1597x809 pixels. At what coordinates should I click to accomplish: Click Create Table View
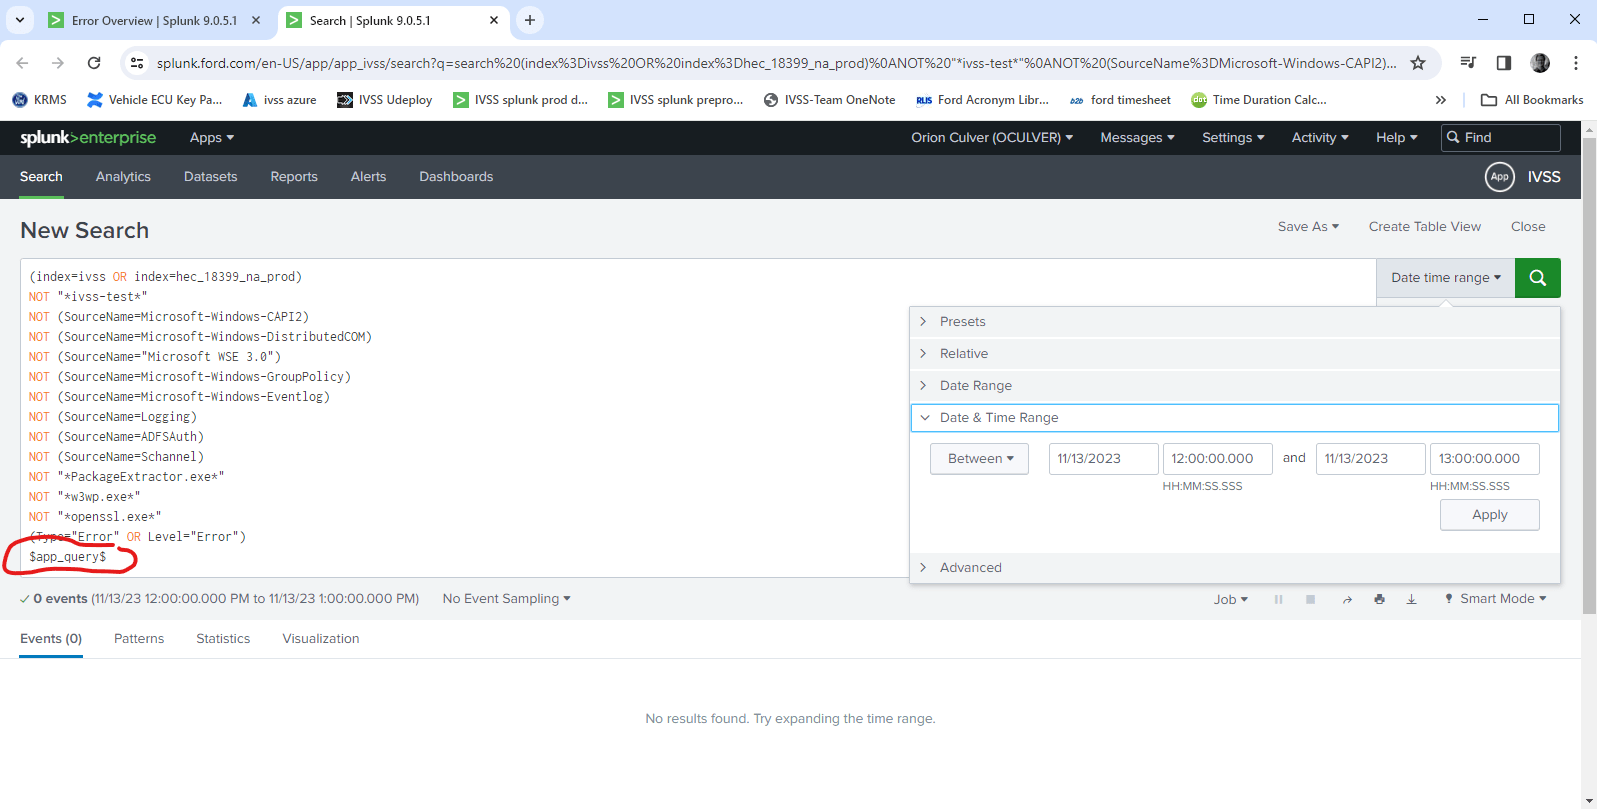[x=1425, y=227]
